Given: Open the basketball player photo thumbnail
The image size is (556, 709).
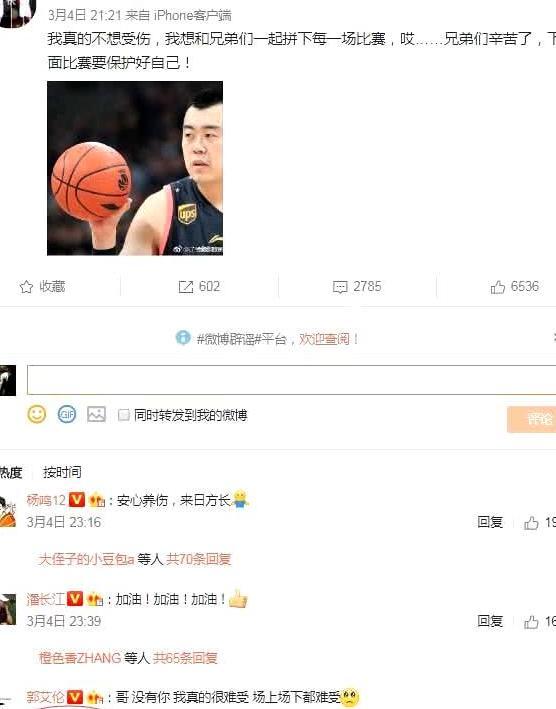Looking at the screenshot, I should 135,168.
